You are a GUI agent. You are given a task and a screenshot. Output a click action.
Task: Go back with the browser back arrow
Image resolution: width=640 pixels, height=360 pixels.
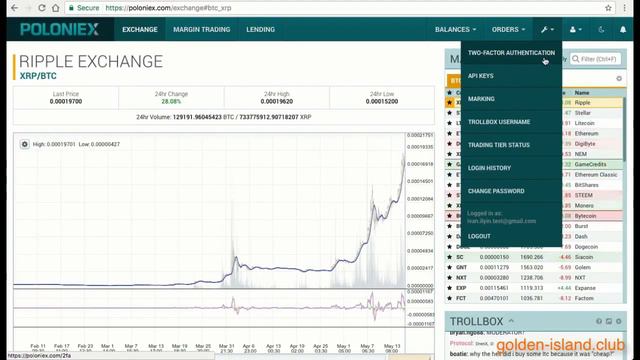point(14,8)
